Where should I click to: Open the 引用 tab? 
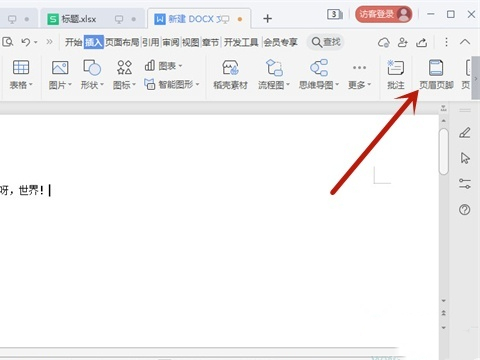pyautogui.click(x=151, y=42)
